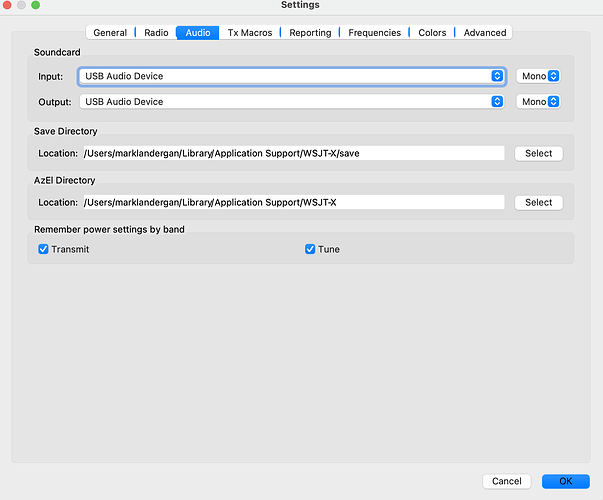603x500 pixels.
Task: Switch to the Colors tab
Action: tap(432, 33)
